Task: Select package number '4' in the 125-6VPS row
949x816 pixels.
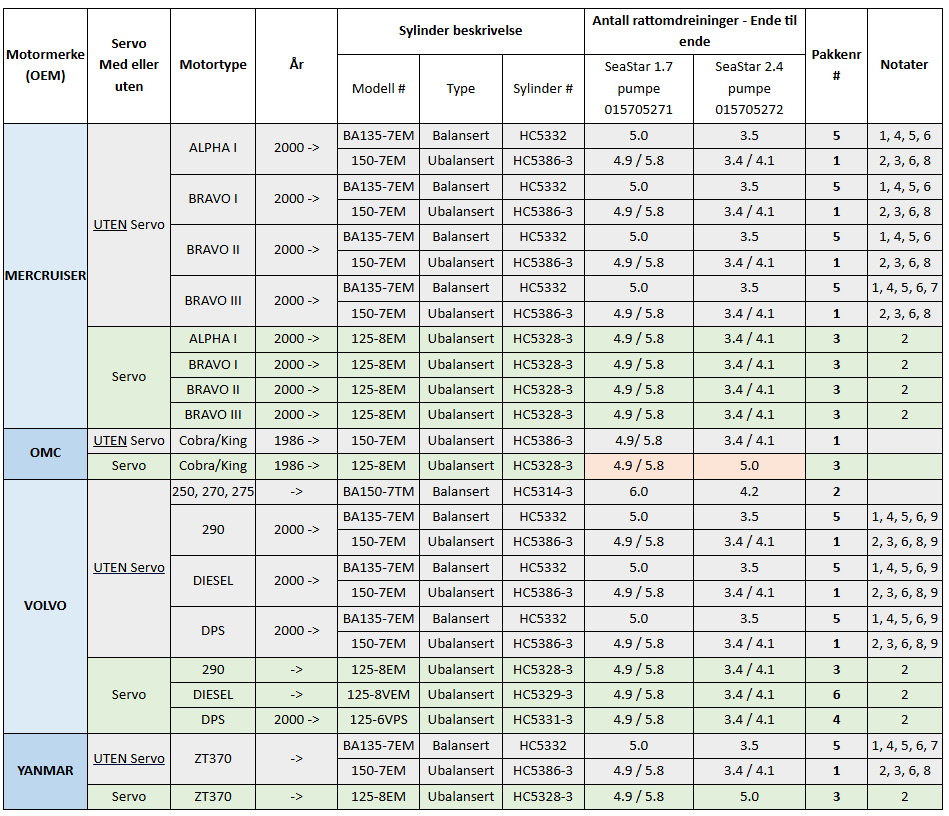Action: click(x=836, y=720)
